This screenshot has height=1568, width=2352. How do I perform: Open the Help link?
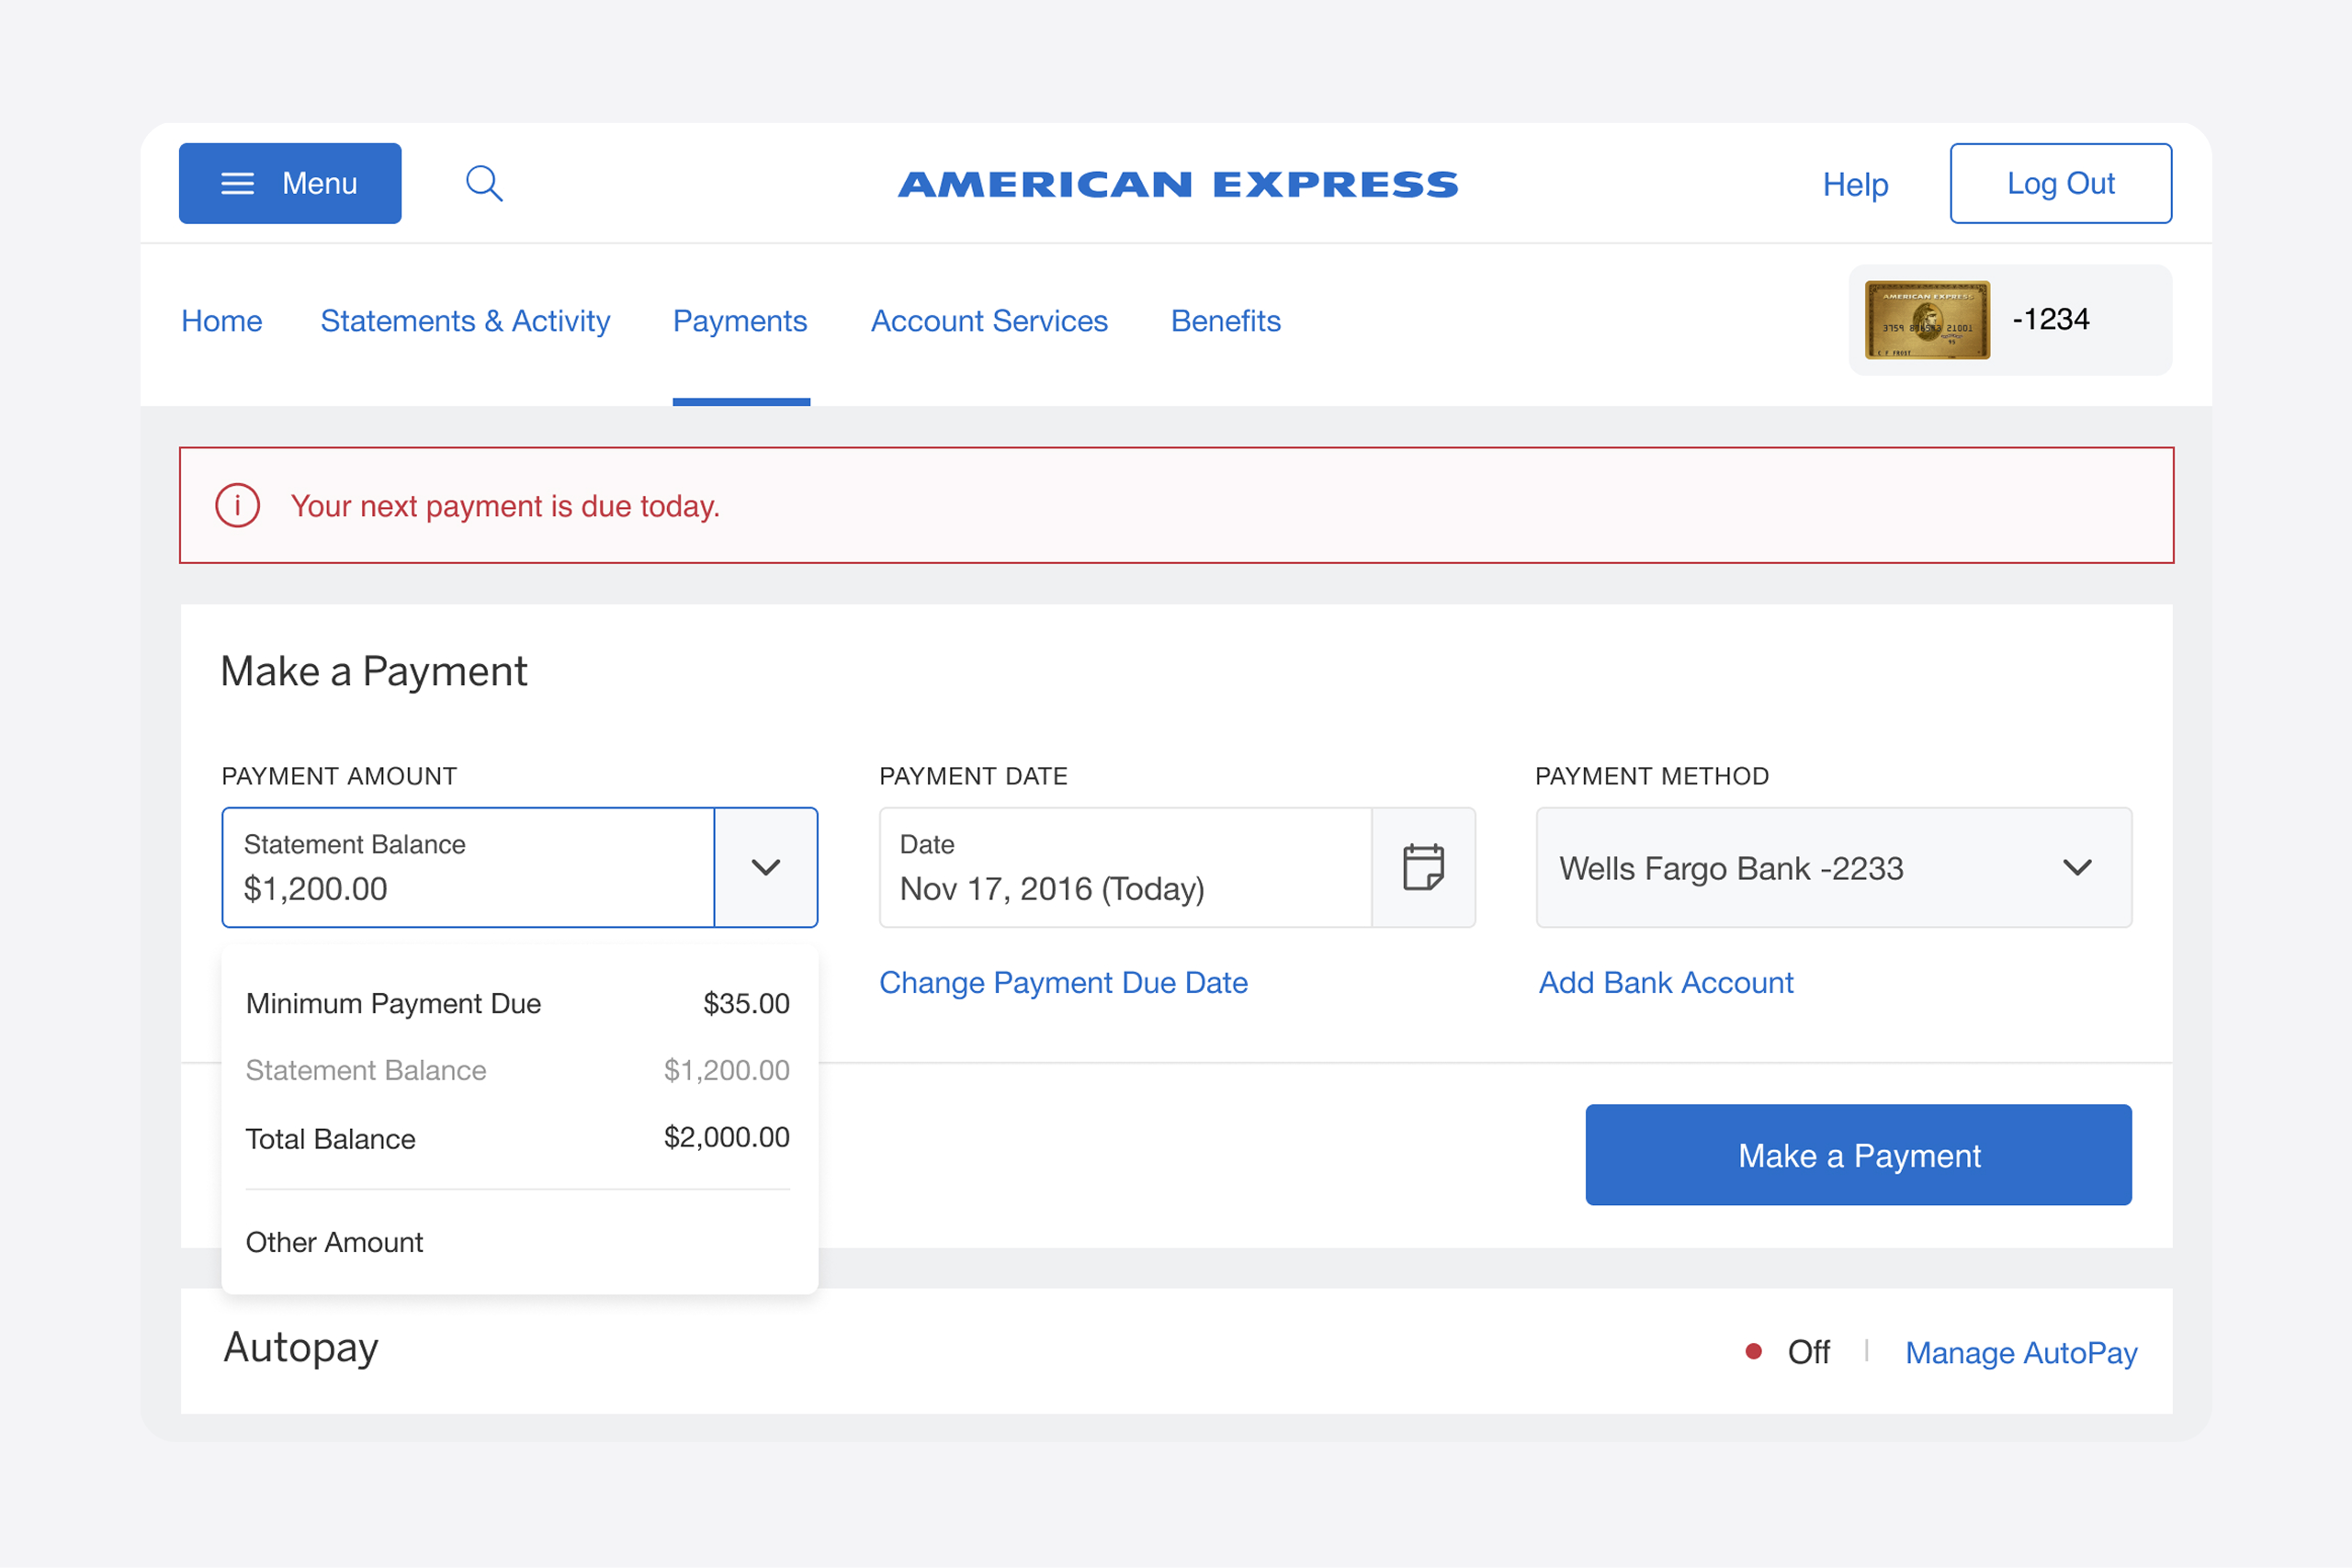click(x=1855, y=184)
